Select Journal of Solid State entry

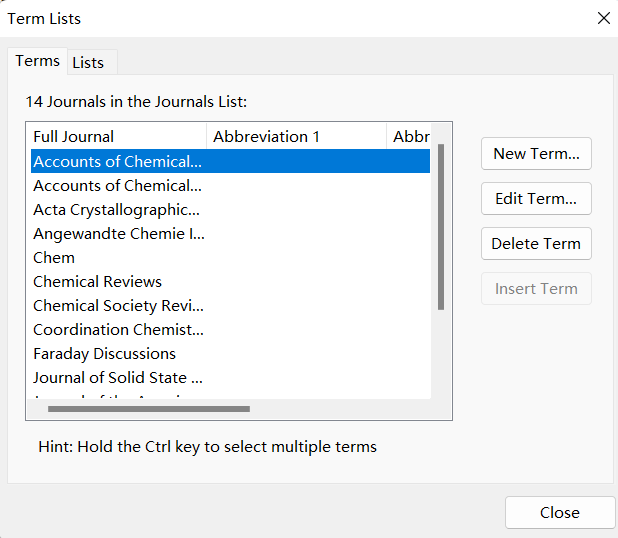230,378
